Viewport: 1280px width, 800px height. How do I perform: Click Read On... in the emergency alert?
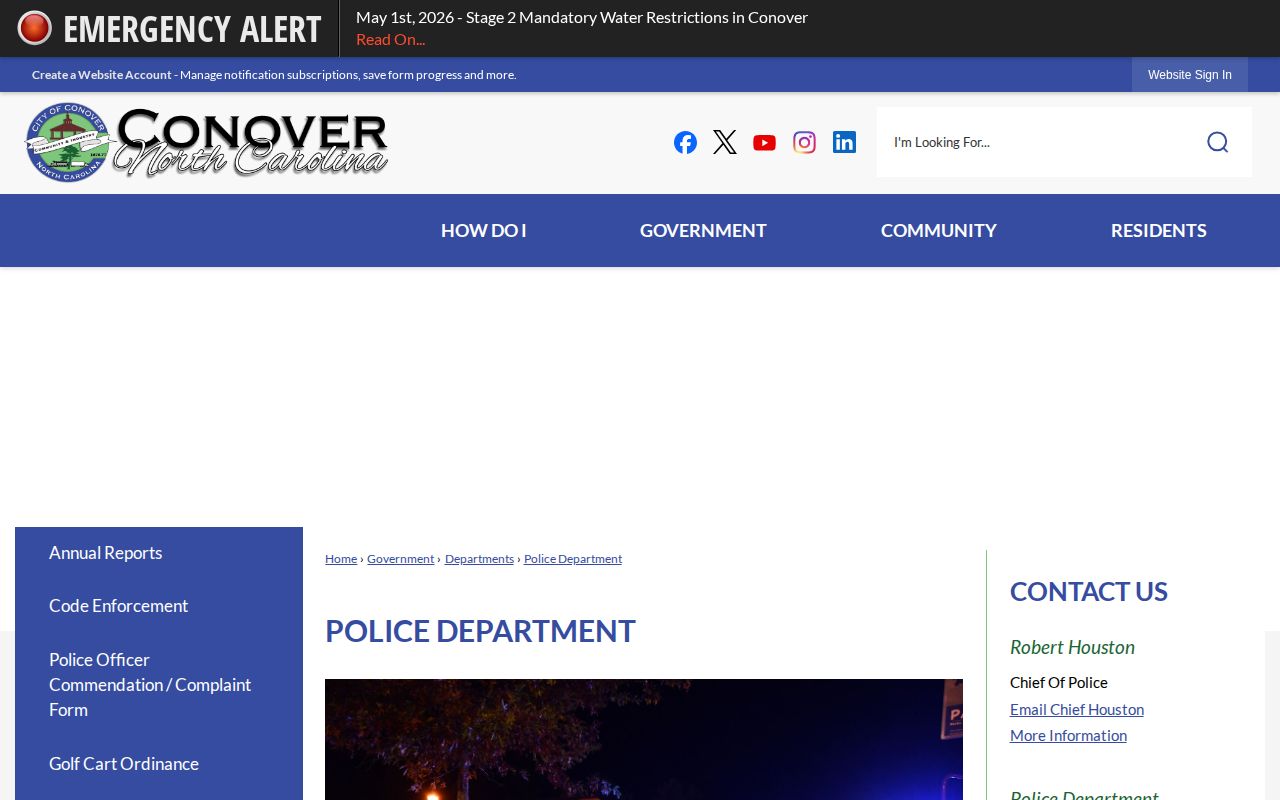pyautogui.click(x=390, y=39)
